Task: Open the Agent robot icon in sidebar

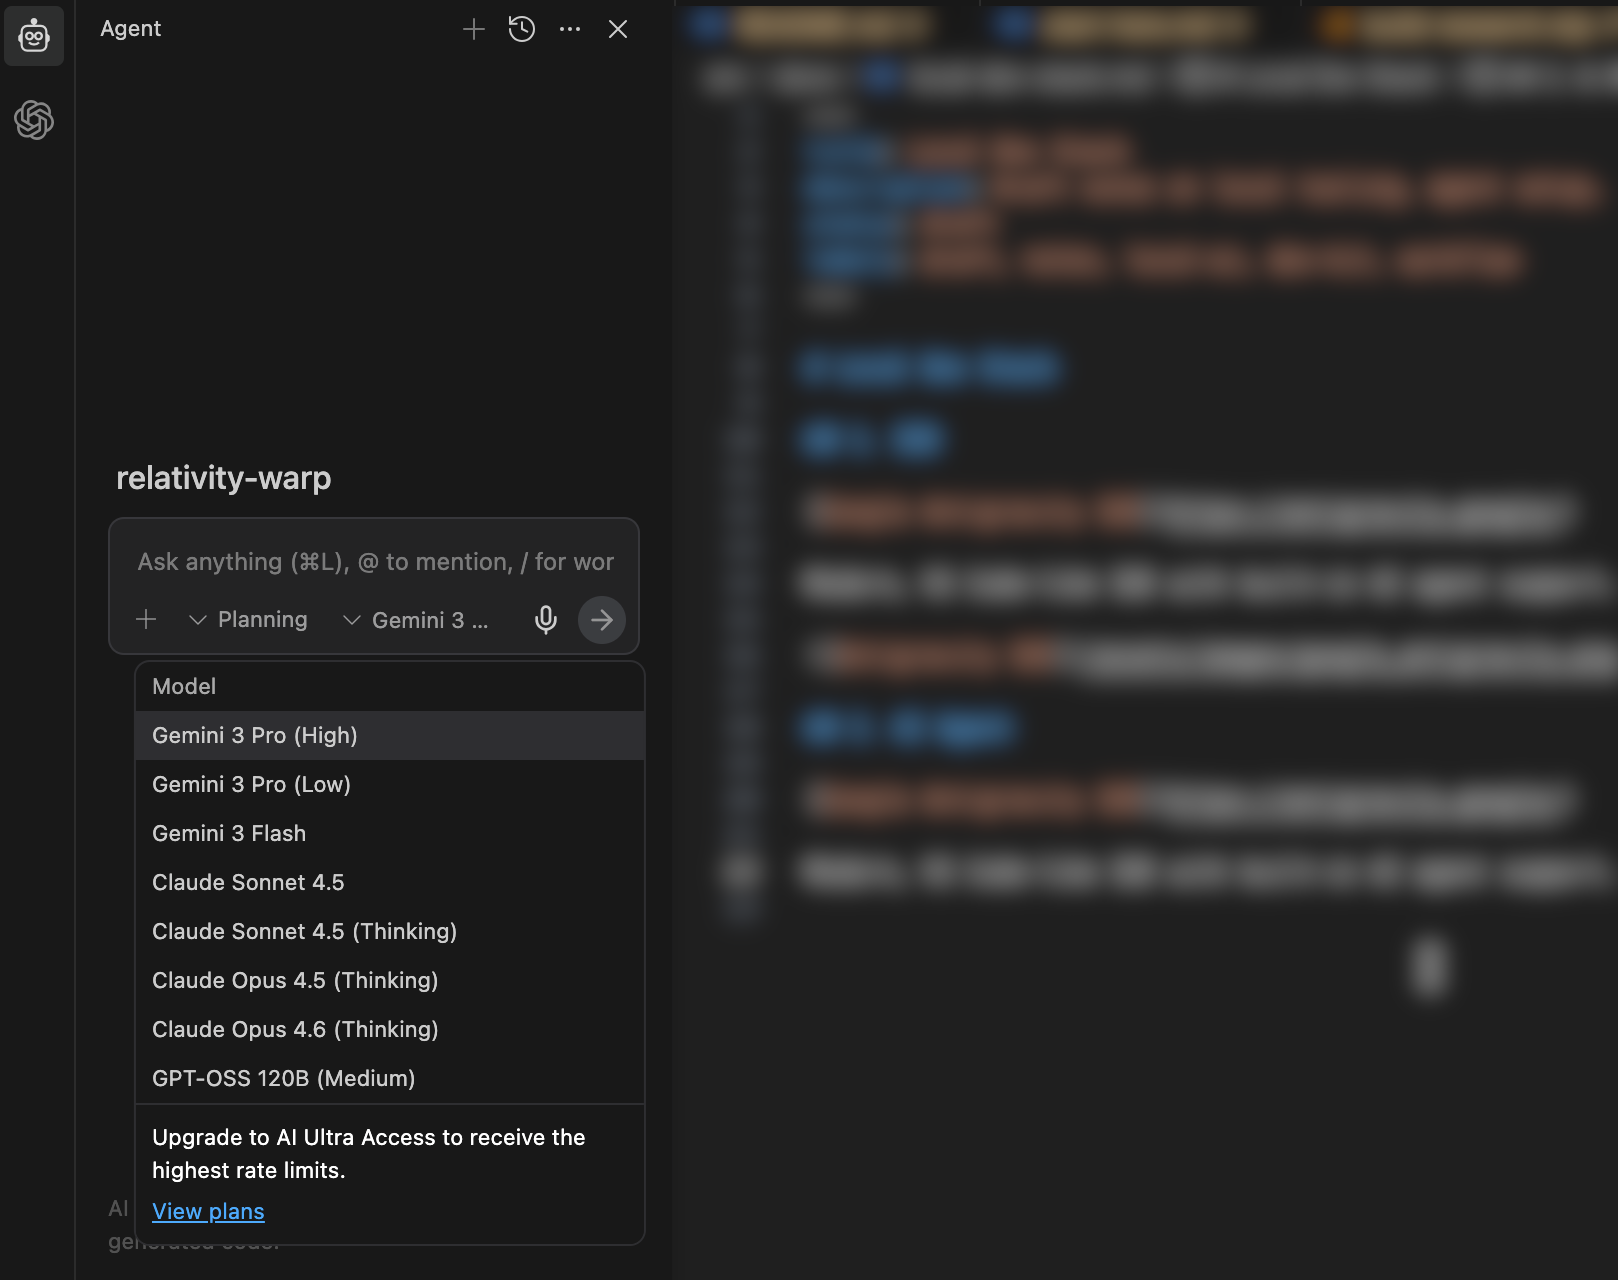Action: (x=34, y=36)
